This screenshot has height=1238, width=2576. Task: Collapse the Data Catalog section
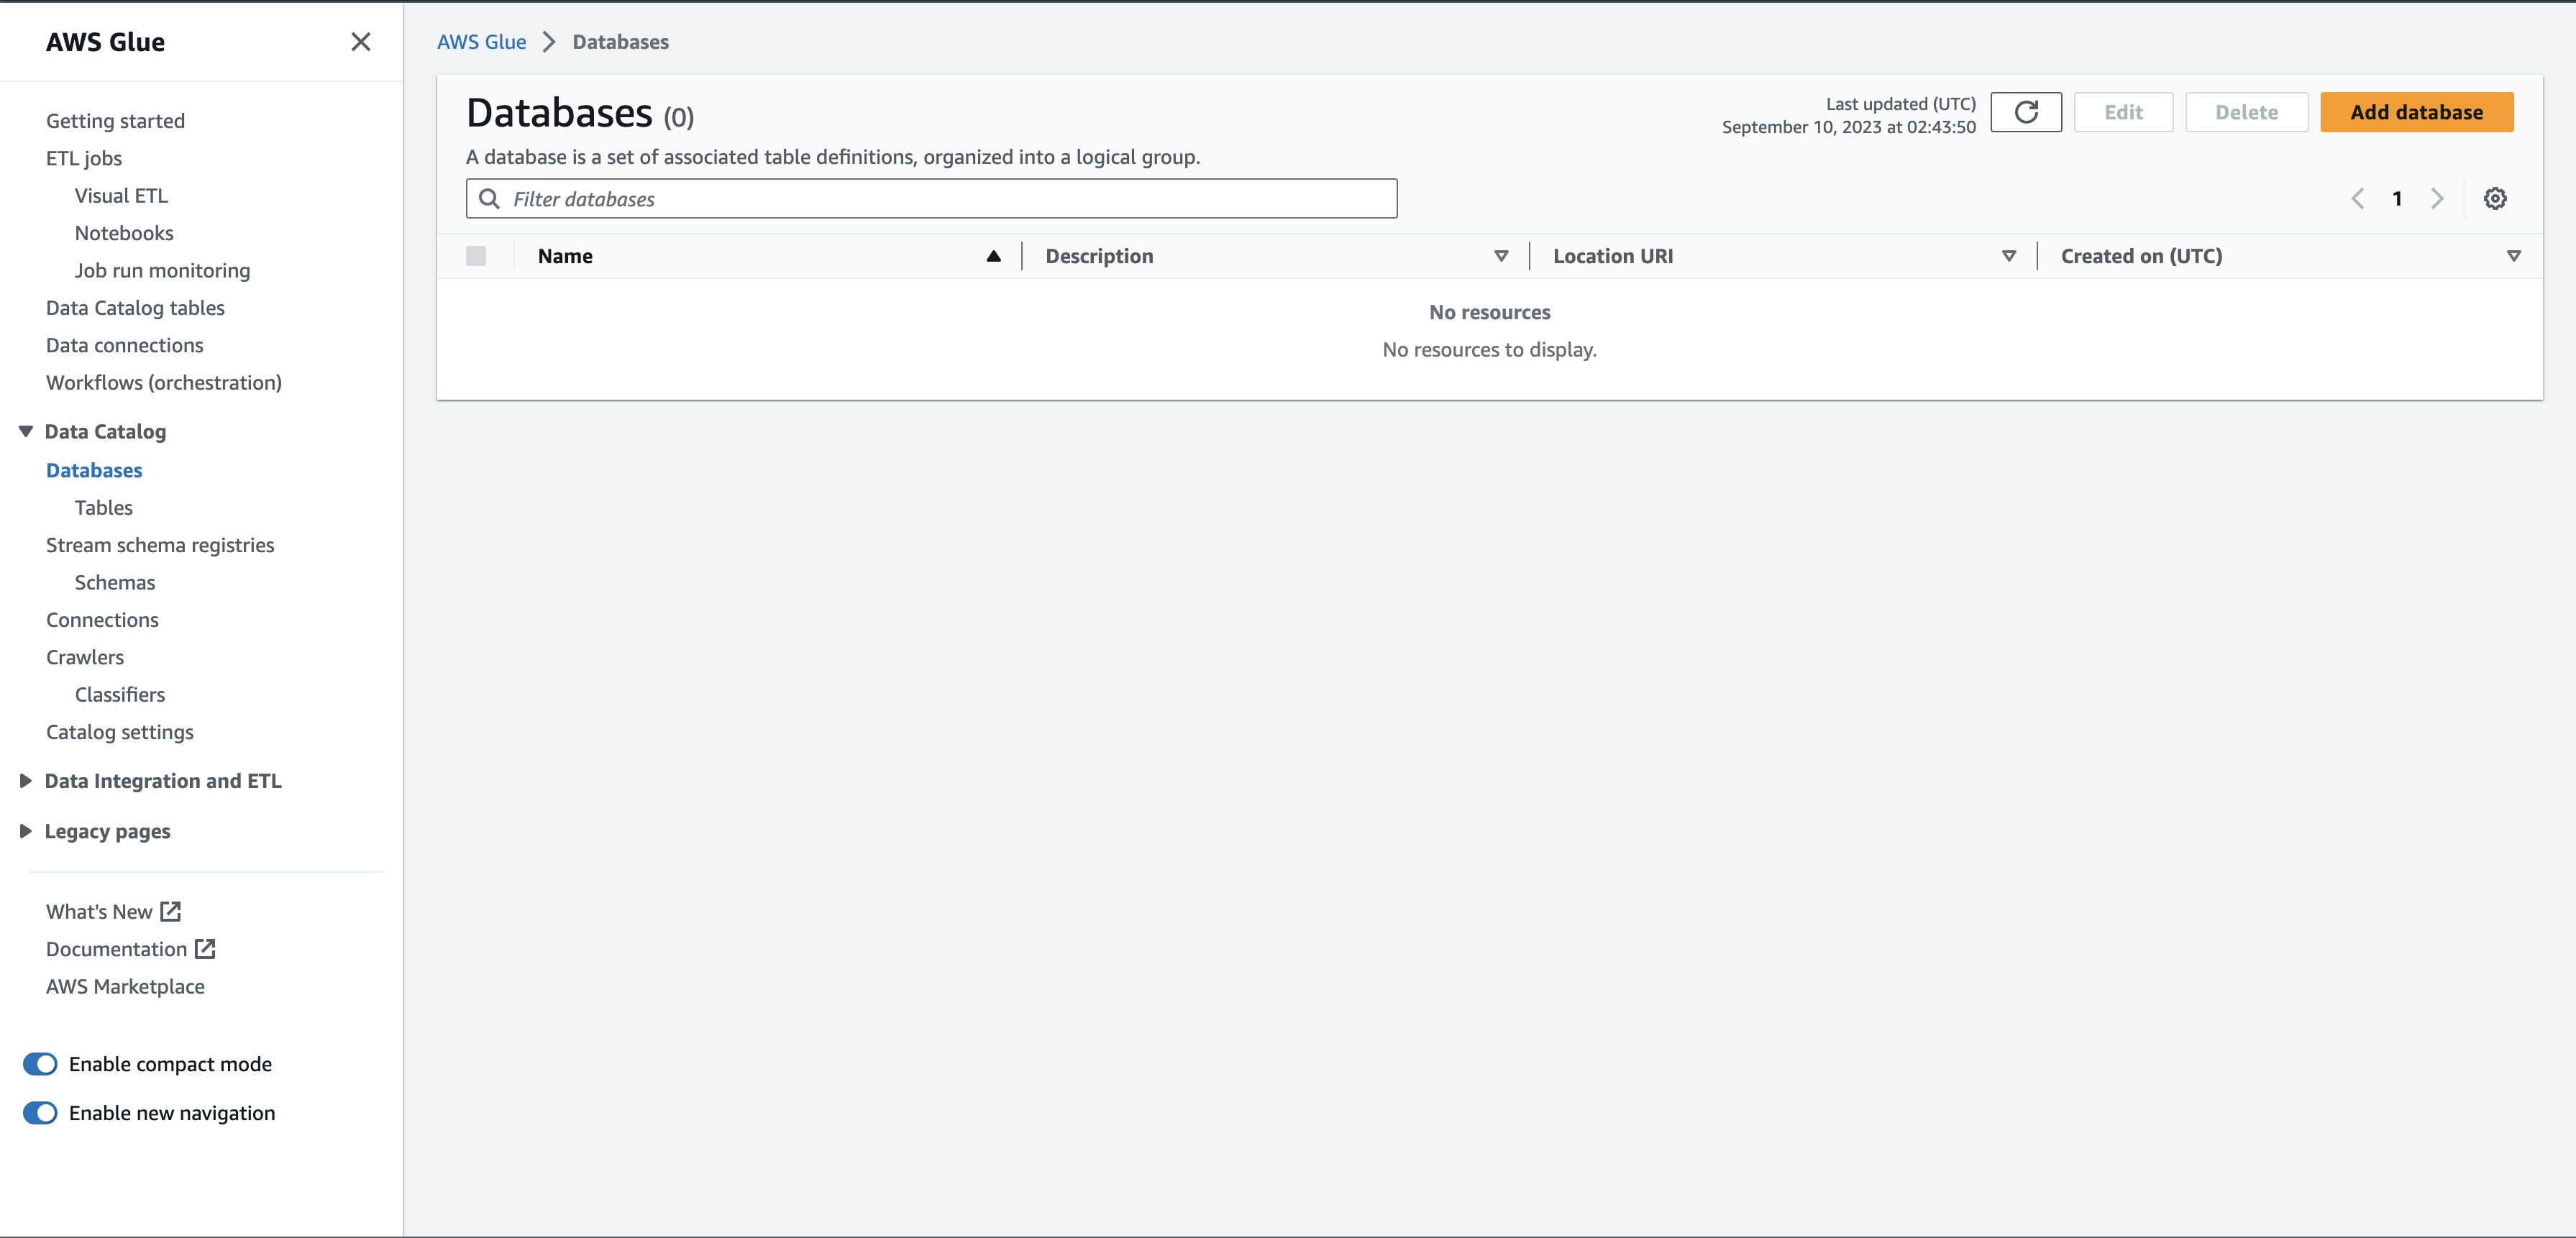click(26, 431)
